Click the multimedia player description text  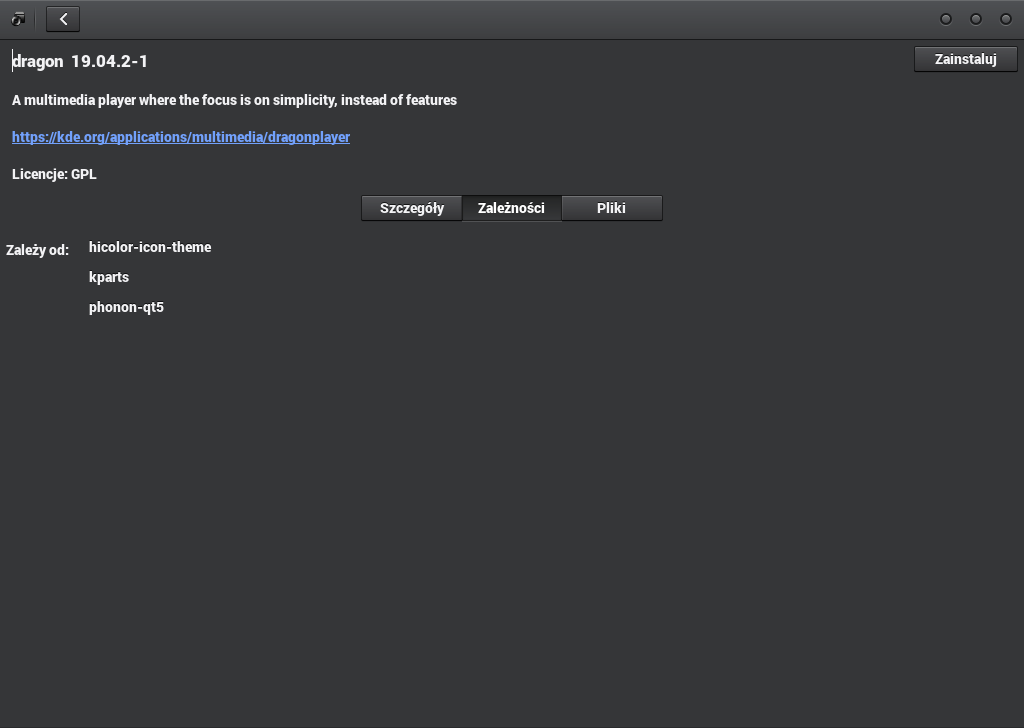click(x=234, y=101)
